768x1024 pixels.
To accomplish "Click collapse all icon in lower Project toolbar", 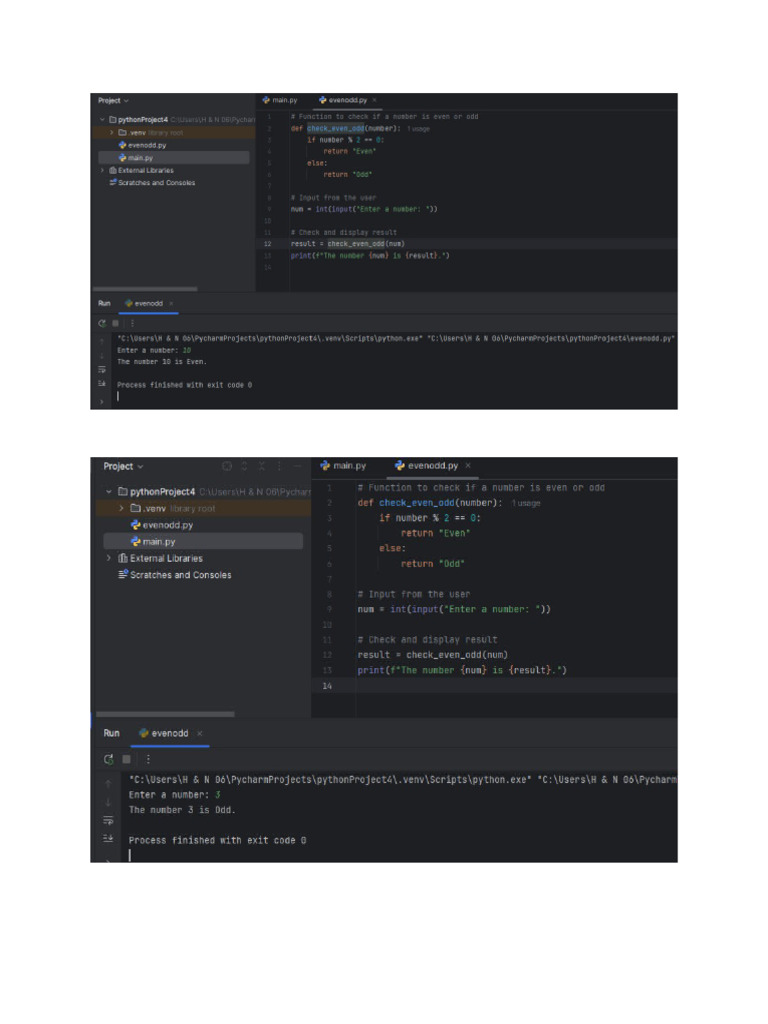I will click(x=262, y=466).
